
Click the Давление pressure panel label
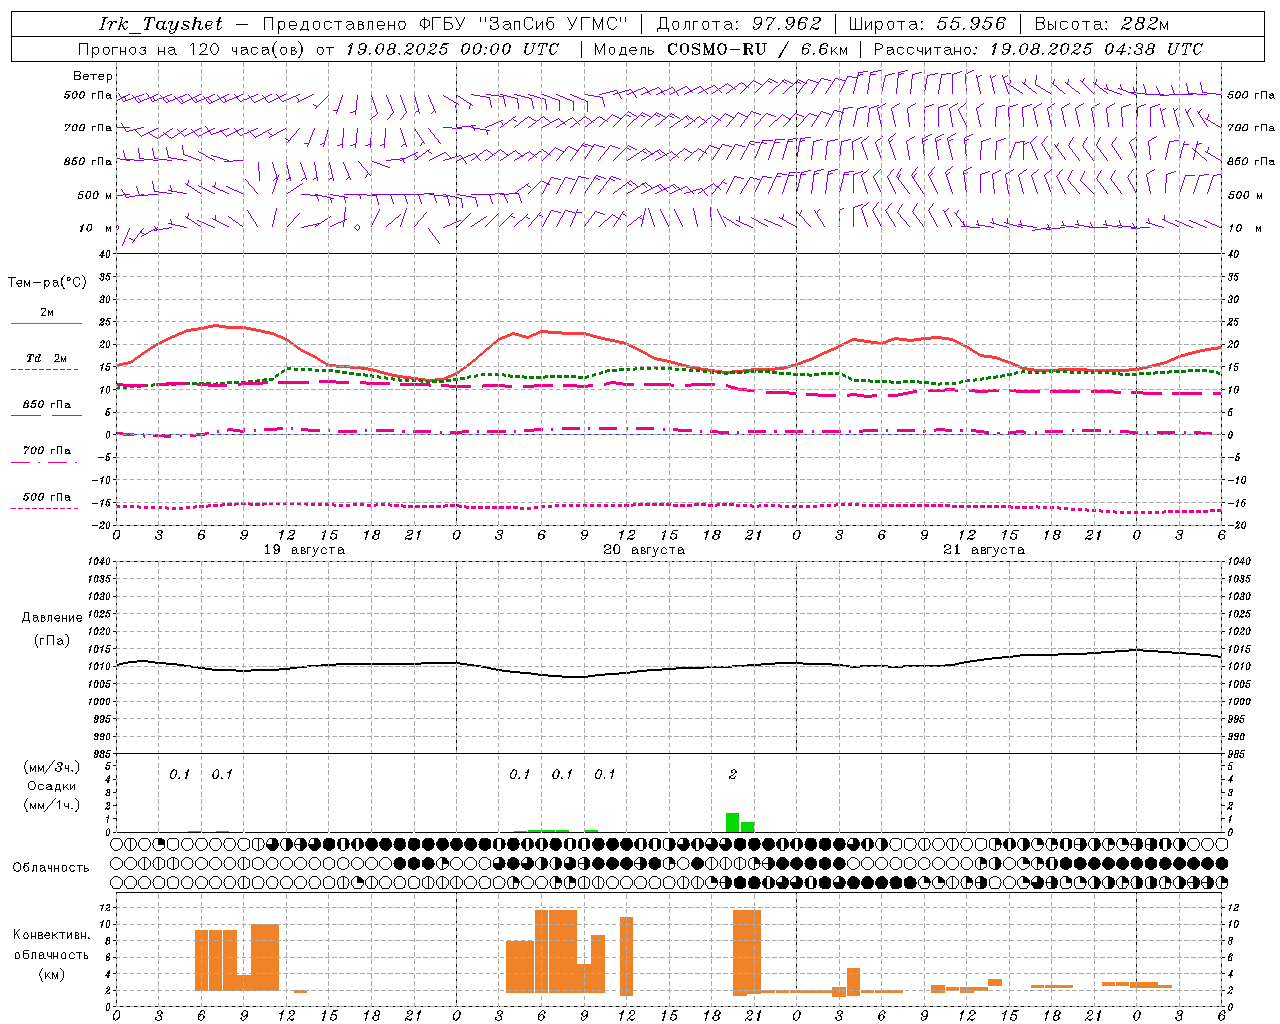(x=52, y=618)
